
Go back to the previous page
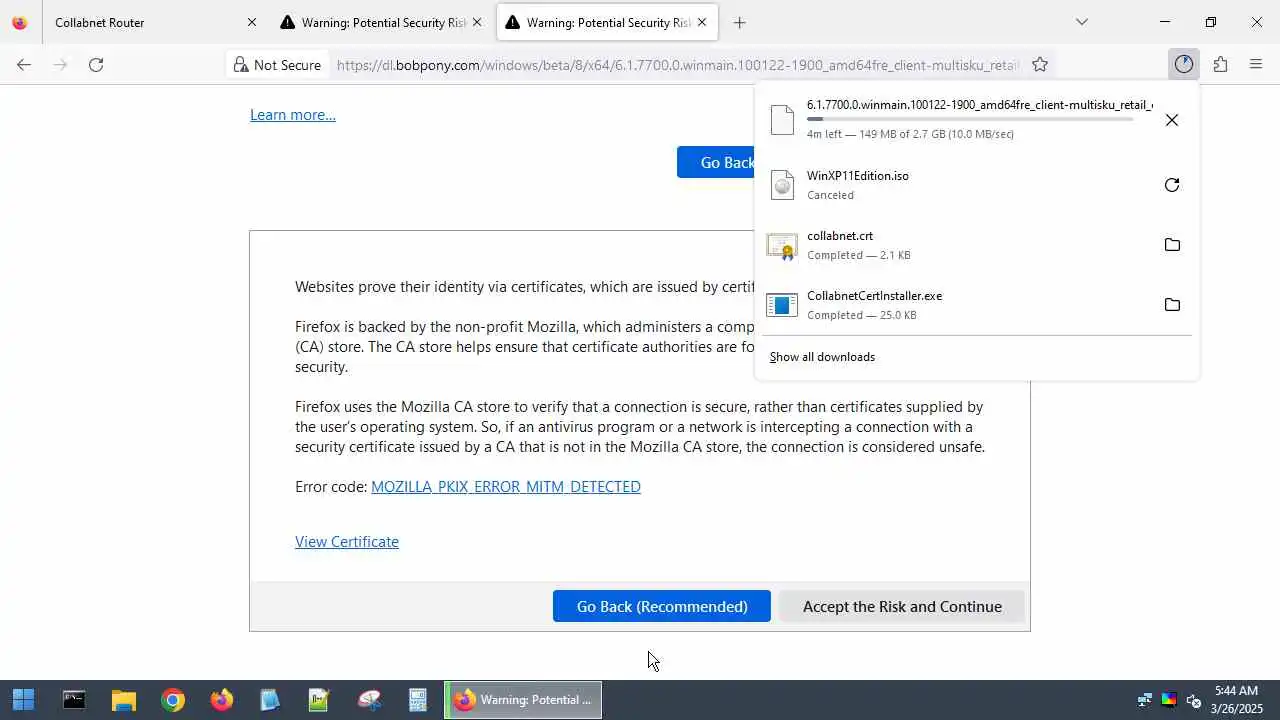coord(24,65)
